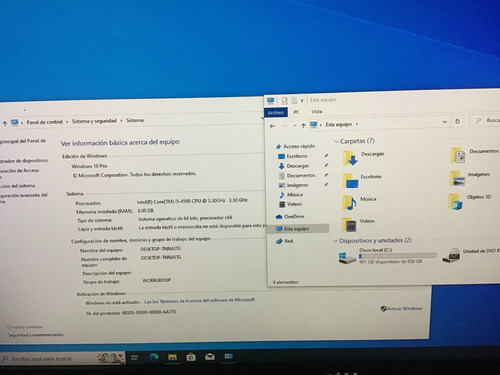500x375 pixels.
Task: Click the Windows 10 Pro edition text
Action: (89, 166)
